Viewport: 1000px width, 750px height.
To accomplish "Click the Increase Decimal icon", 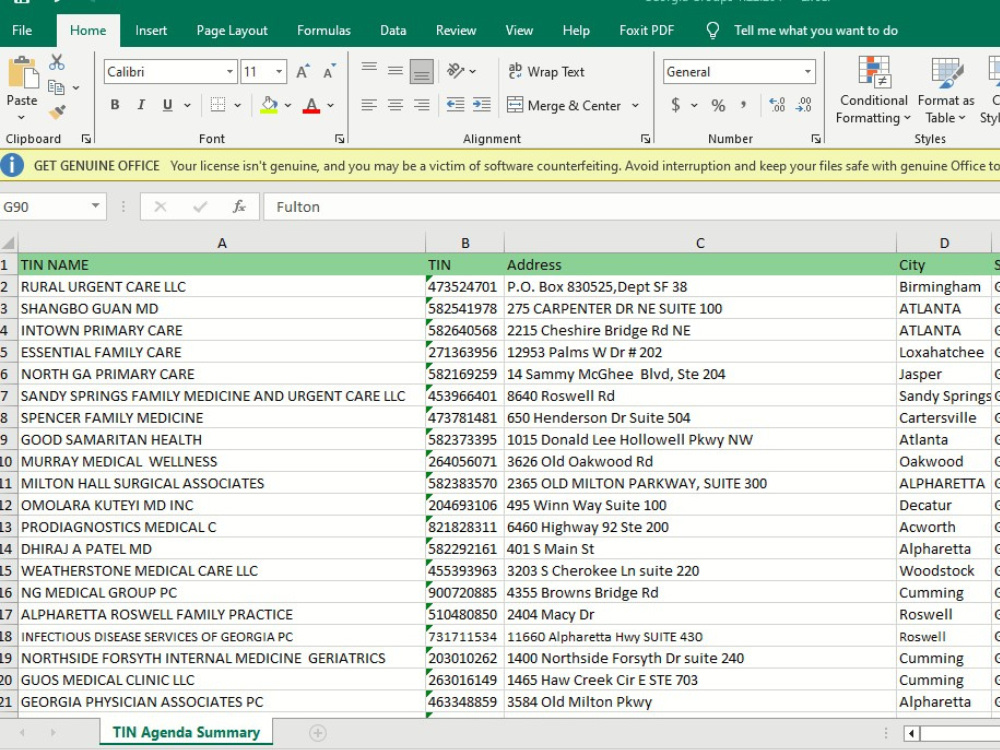I will 777,105.
